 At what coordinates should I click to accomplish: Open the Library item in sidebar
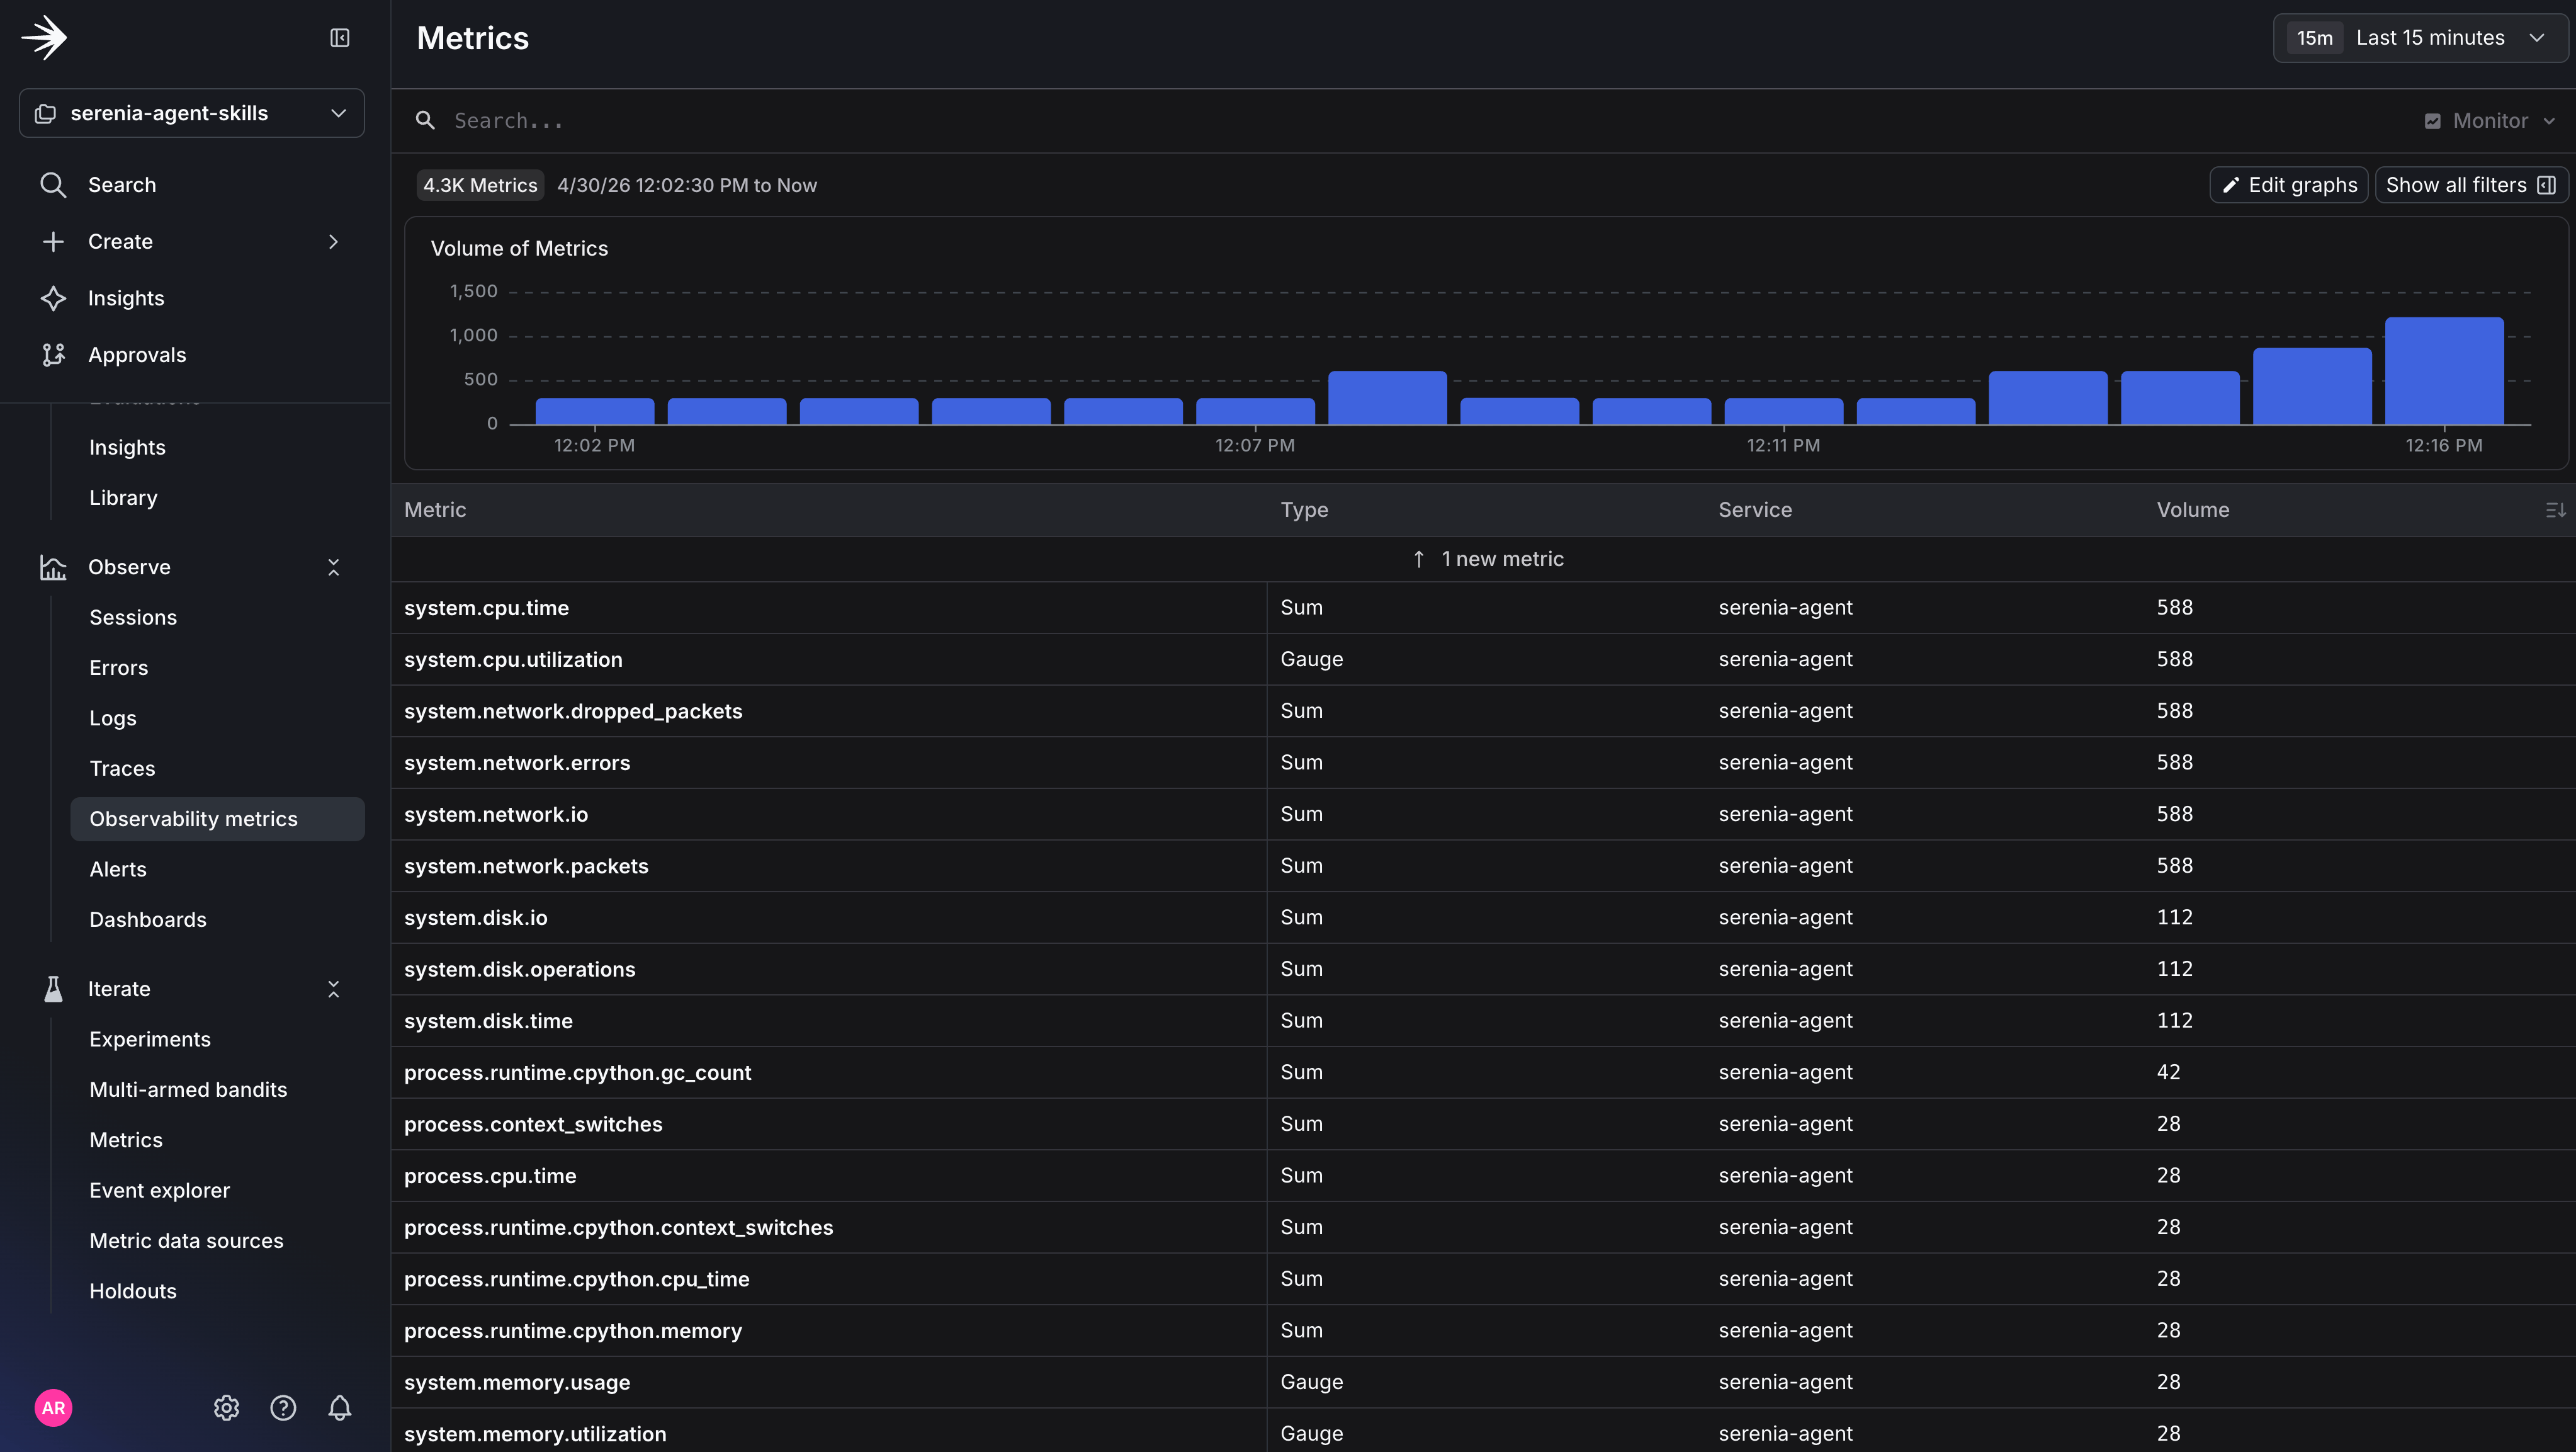click(123, 497)
